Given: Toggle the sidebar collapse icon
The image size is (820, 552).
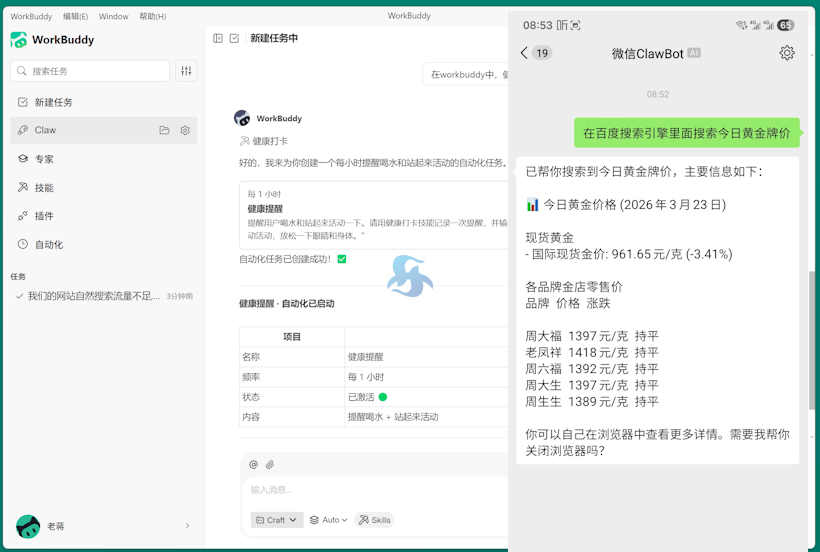Looking at the screenshot, I should coord(218,38).
